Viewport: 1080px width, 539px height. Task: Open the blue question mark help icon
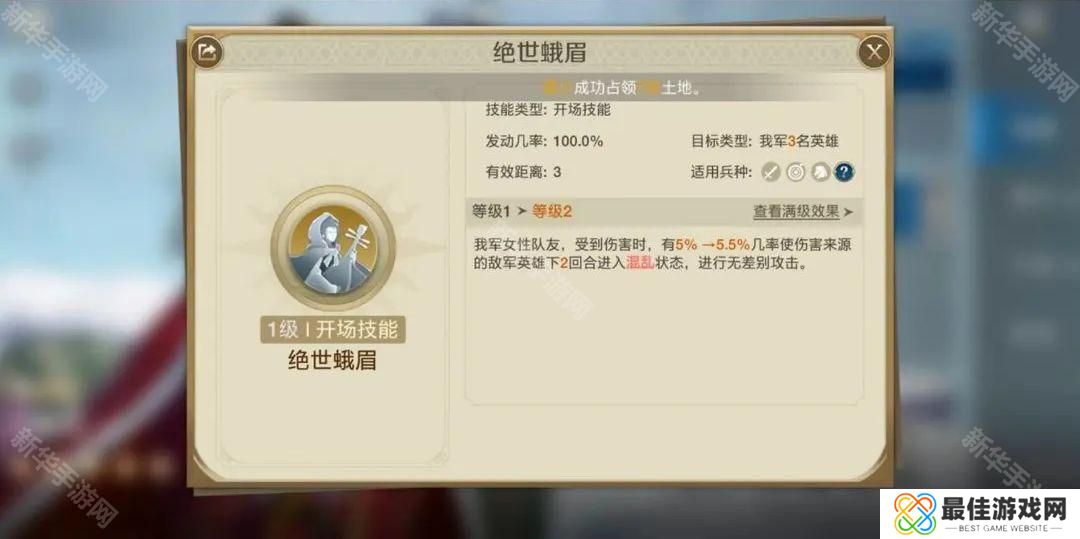(844, 172)
